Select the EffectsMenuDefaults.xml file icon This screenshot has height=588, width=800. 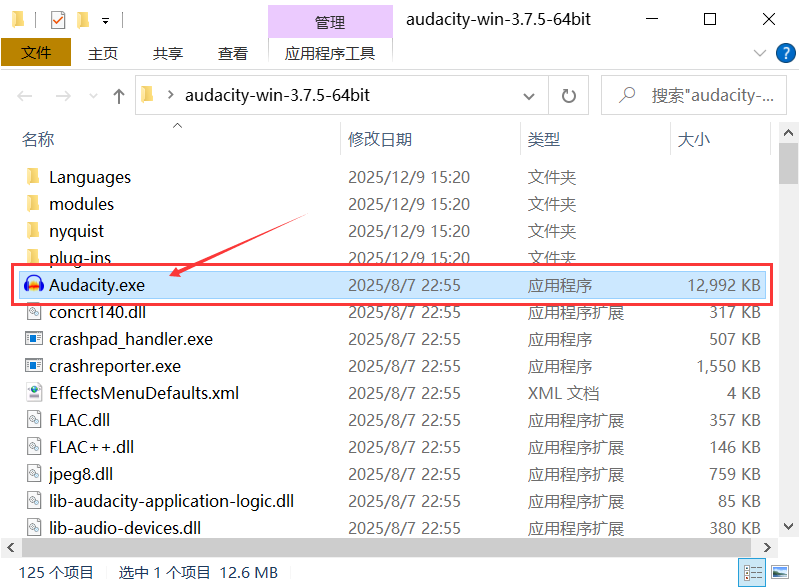click(x=34, y=393)
